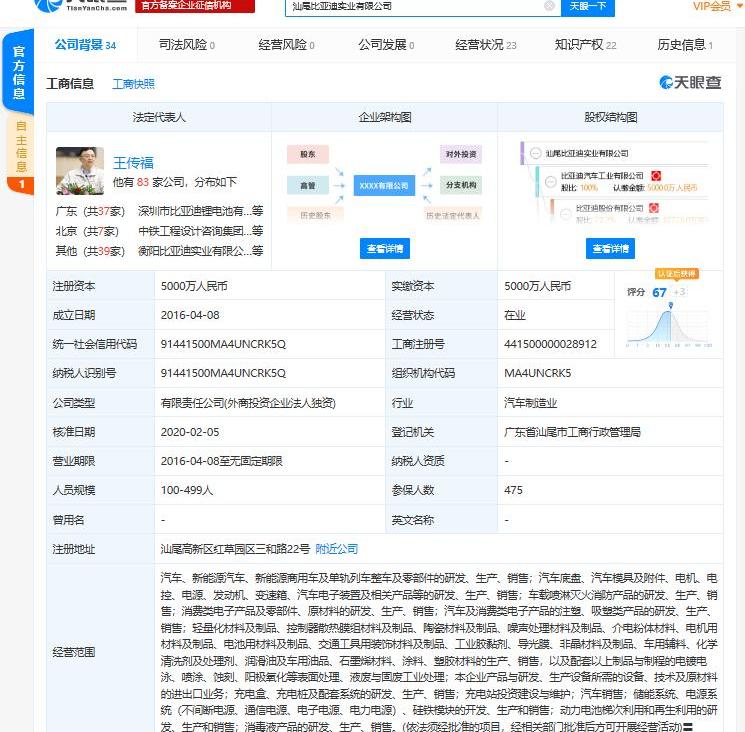Click 行业 value 汽车制造业
Viewport: 745px width, 732px height.
click(530, 403)
